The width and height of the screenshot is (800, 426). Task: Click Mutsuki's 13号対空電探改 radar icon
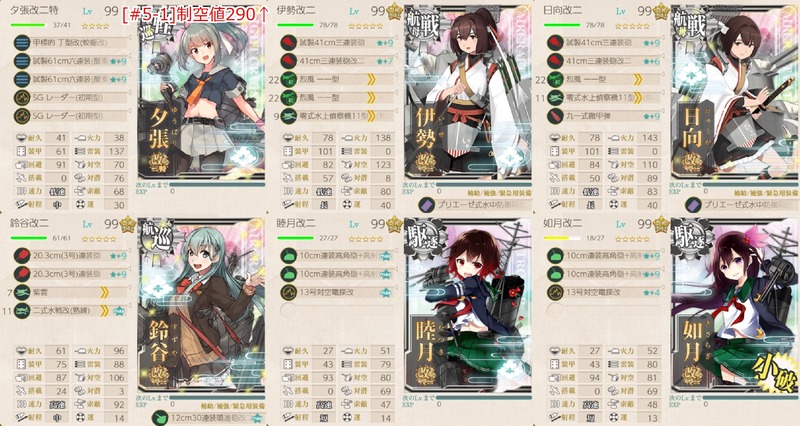pos(289,292)
